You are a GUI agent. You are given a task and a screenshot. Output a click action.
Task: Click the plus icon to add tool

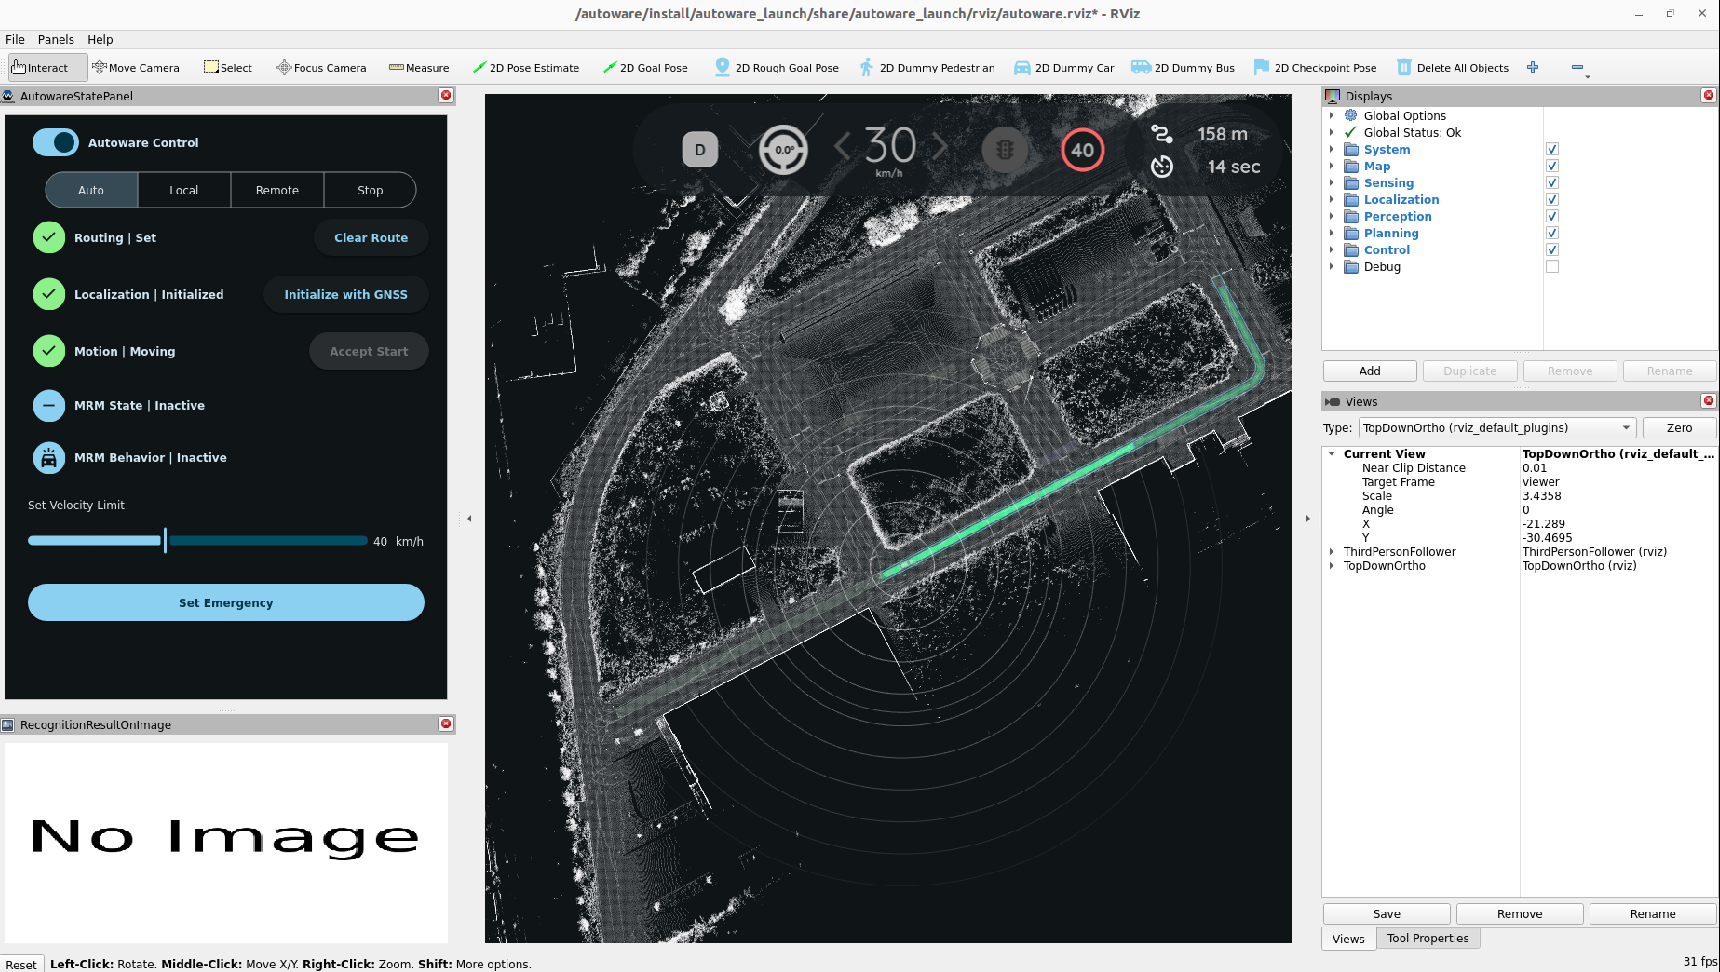(x=1532, y=67)
